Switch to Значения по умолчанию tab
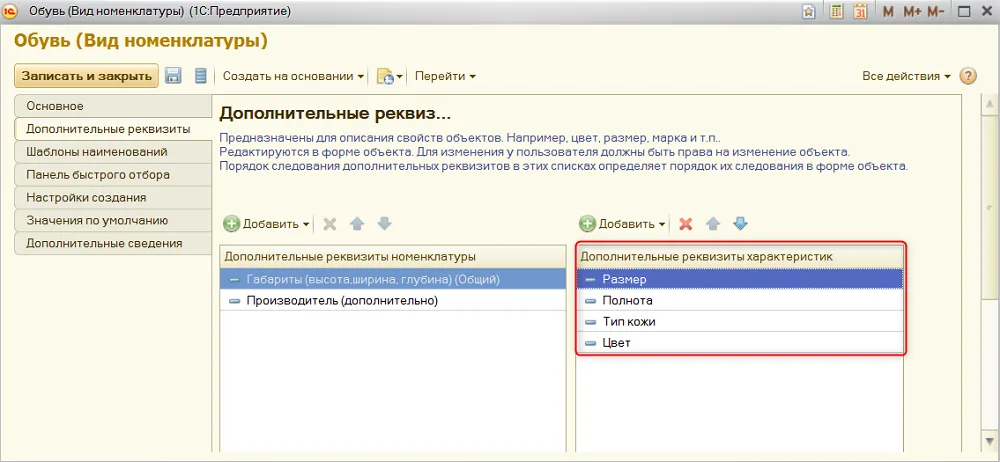Image resolution: width=1000 pixels, height=462 pixels. click(113, 220)
